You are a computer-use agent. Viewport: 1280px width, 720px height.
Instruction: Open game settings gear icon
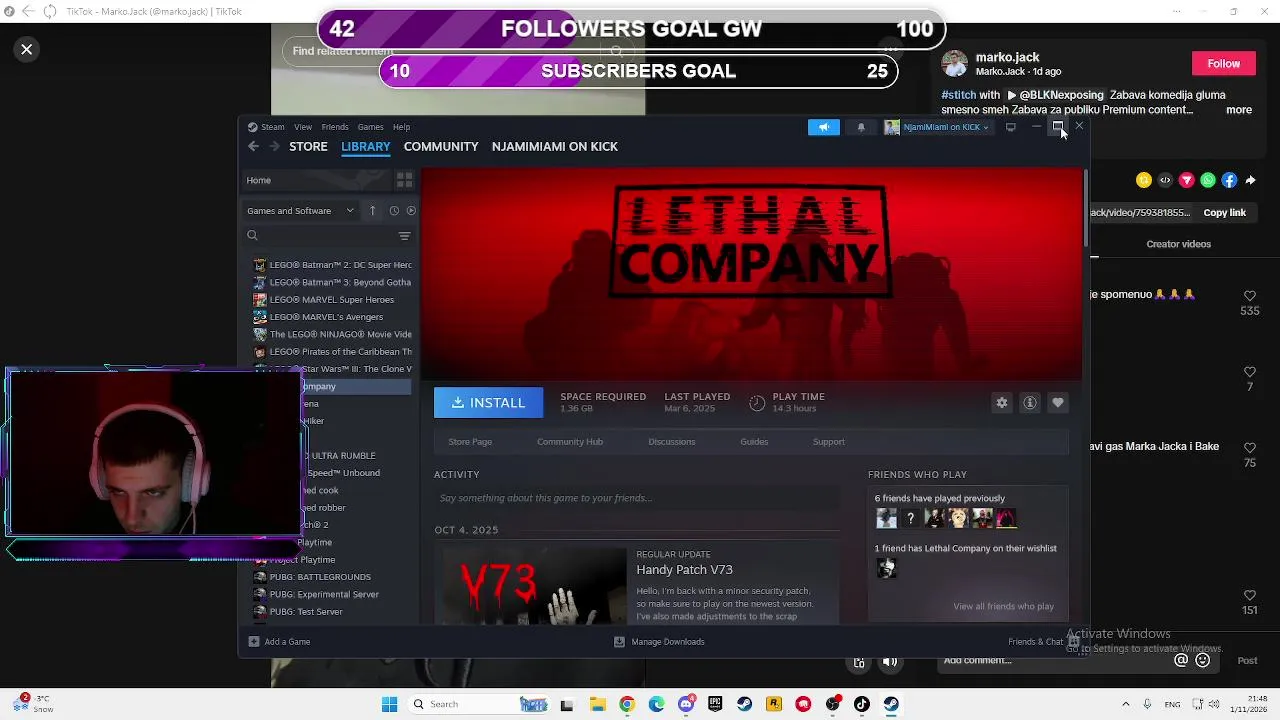(x=1002, y=402)
